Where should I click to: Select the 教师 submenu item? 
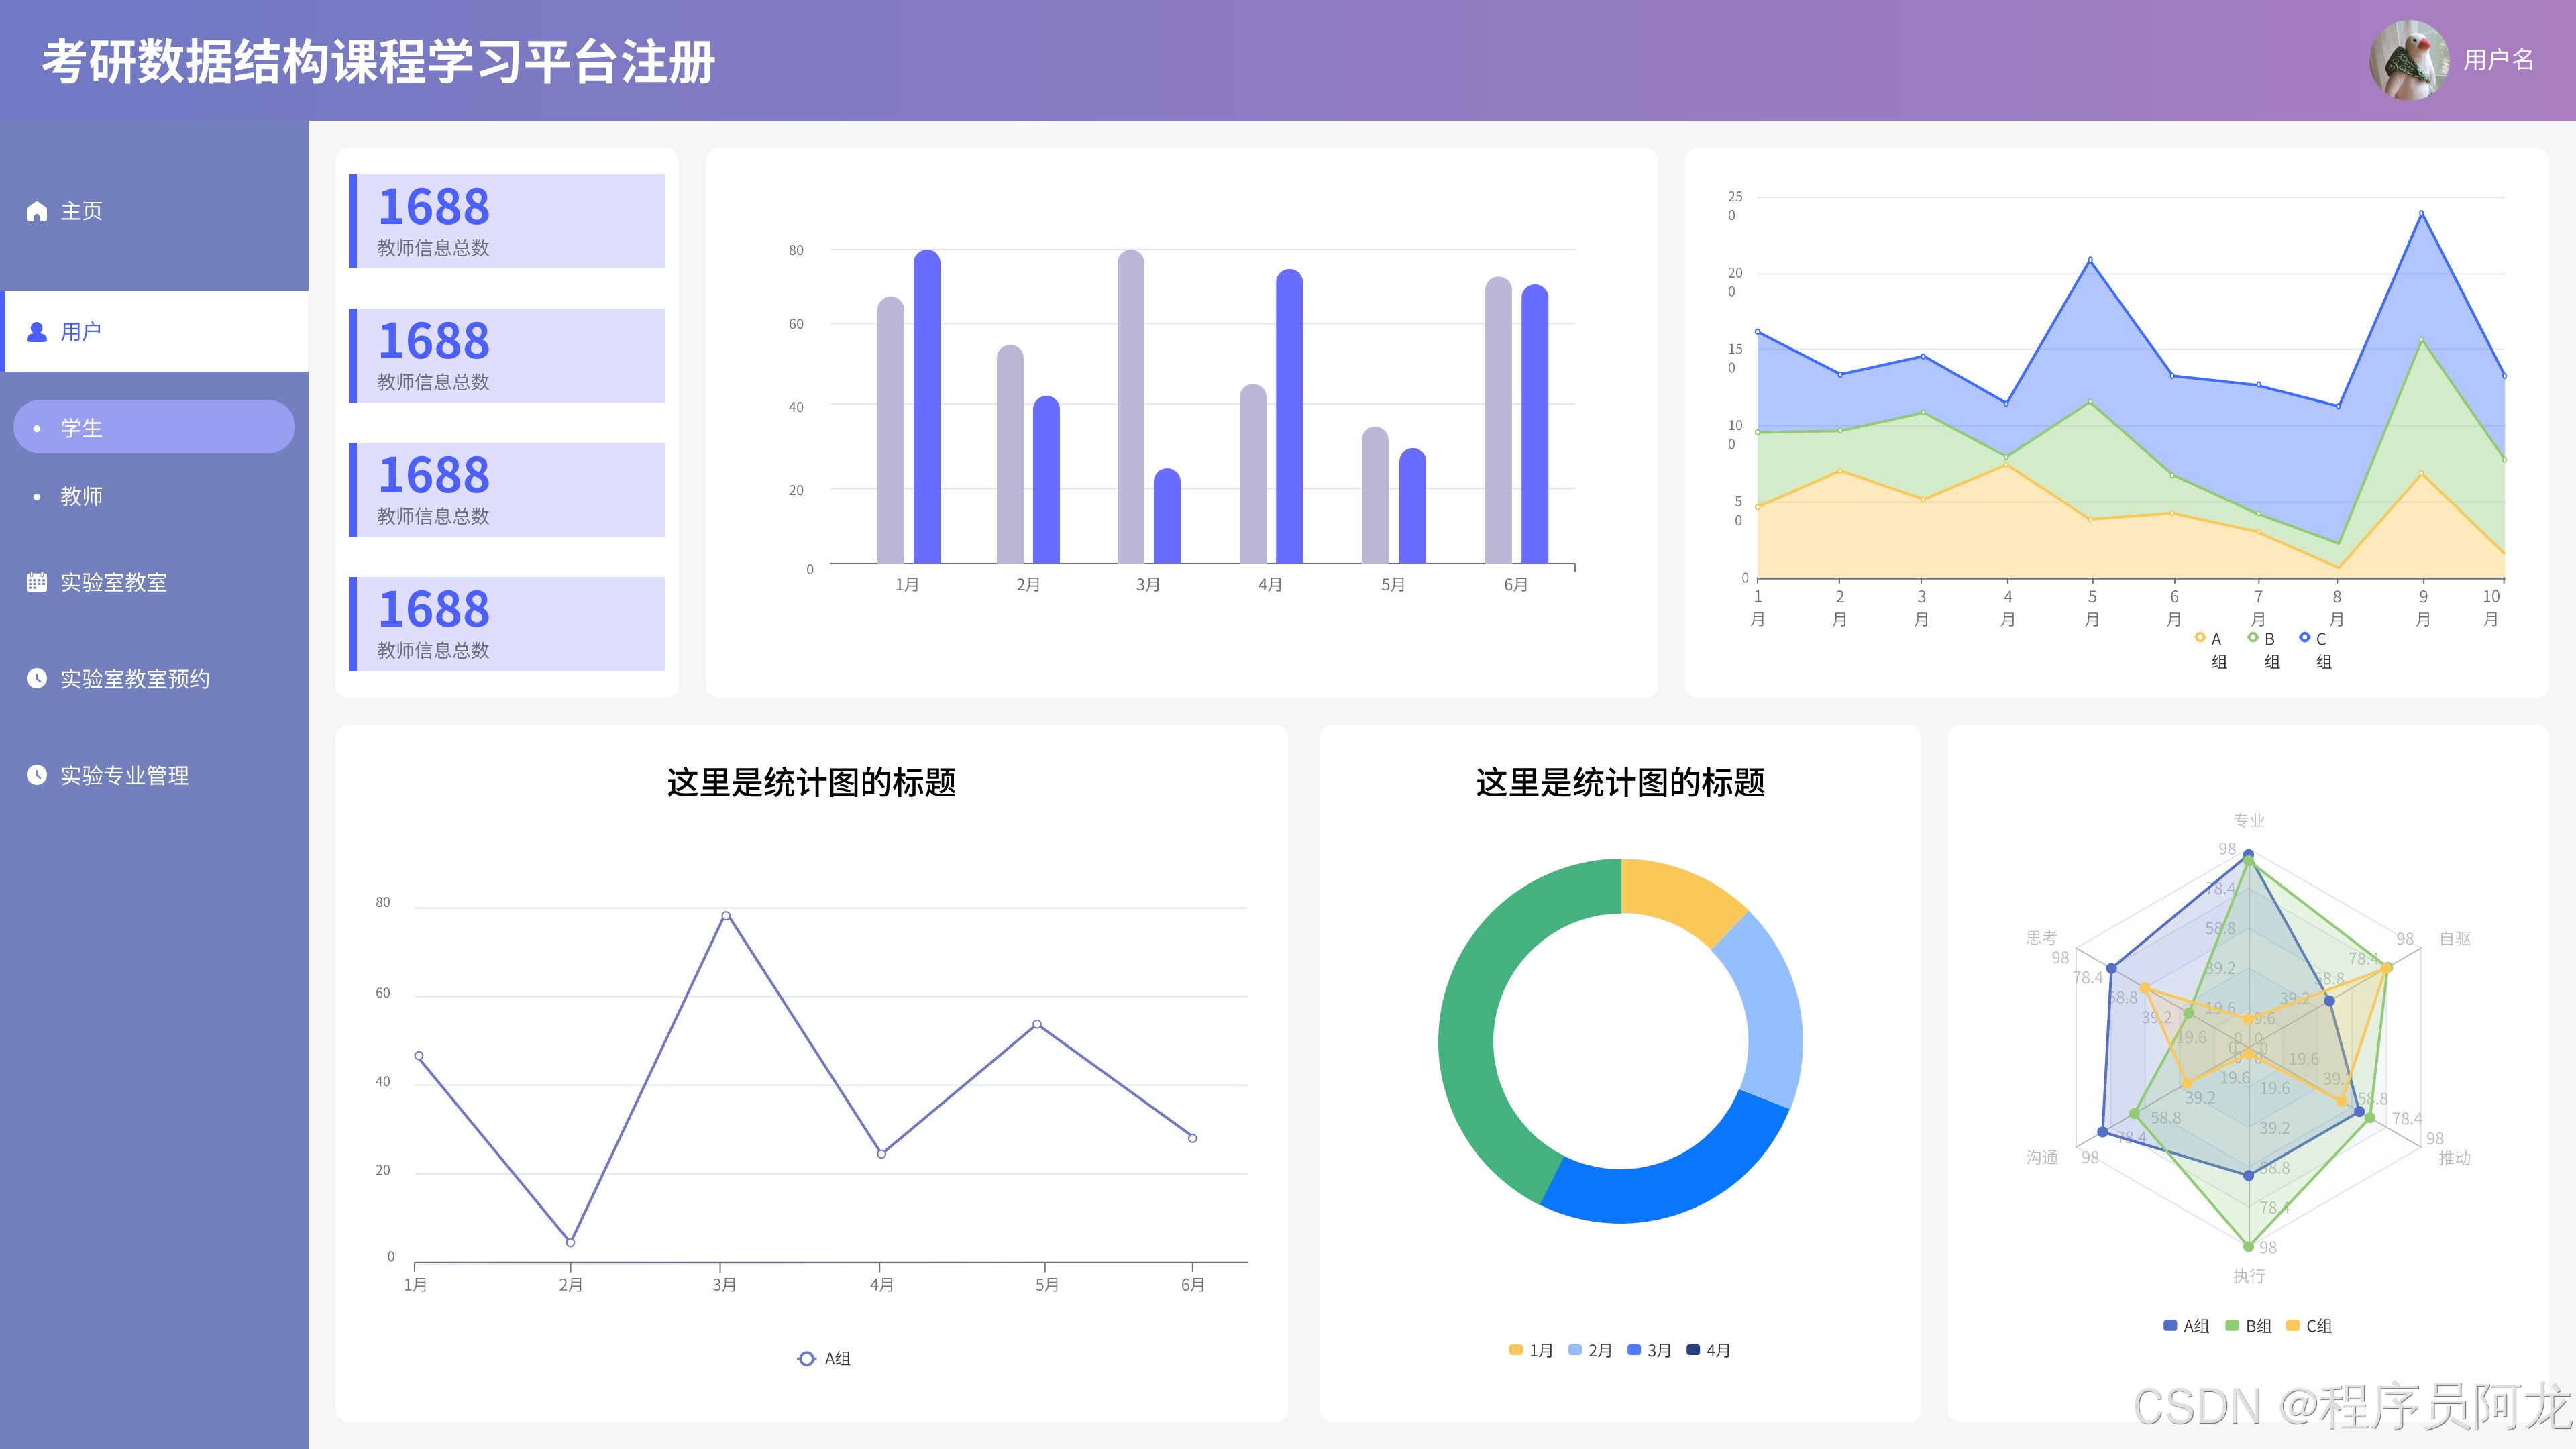[x=82, y=496]
